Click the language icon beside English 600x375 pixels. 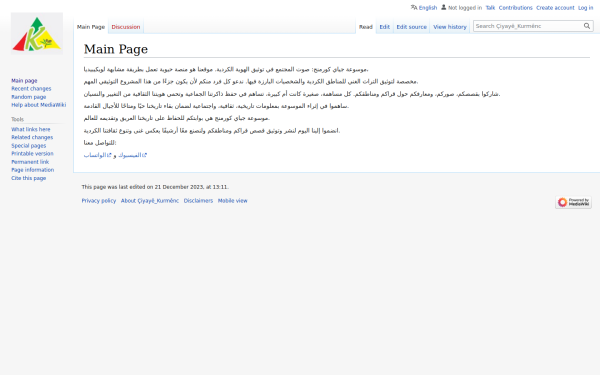pos(414,7)
